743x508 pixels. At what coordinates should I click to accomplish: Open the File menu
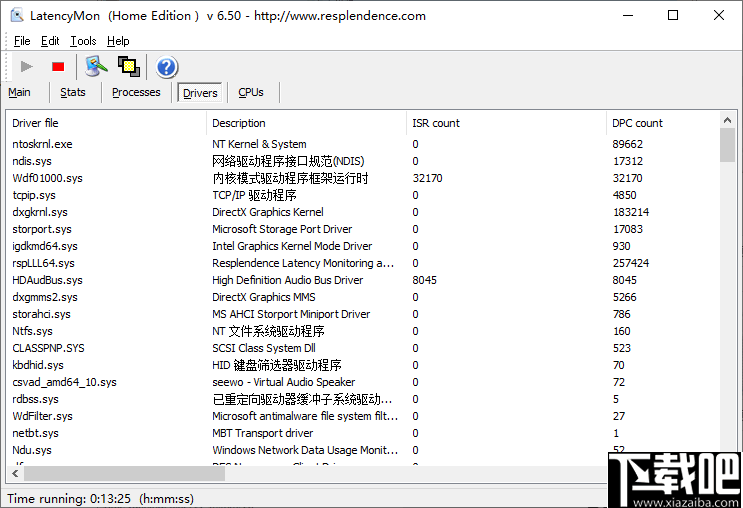(22, 41)
